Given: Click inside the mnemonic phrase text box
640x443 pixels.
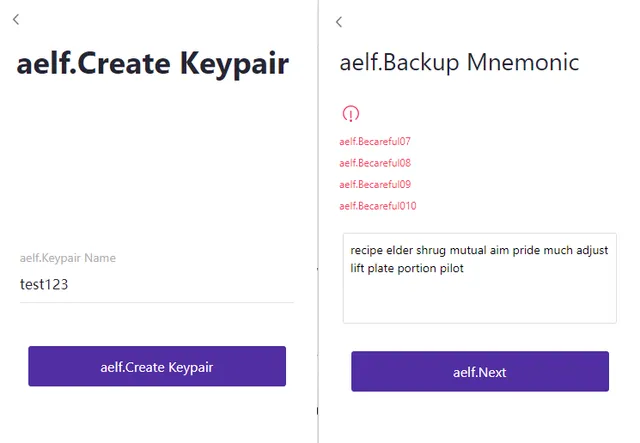Looking at the screenshot, I should pyautogui.click(x=480, y=278).
